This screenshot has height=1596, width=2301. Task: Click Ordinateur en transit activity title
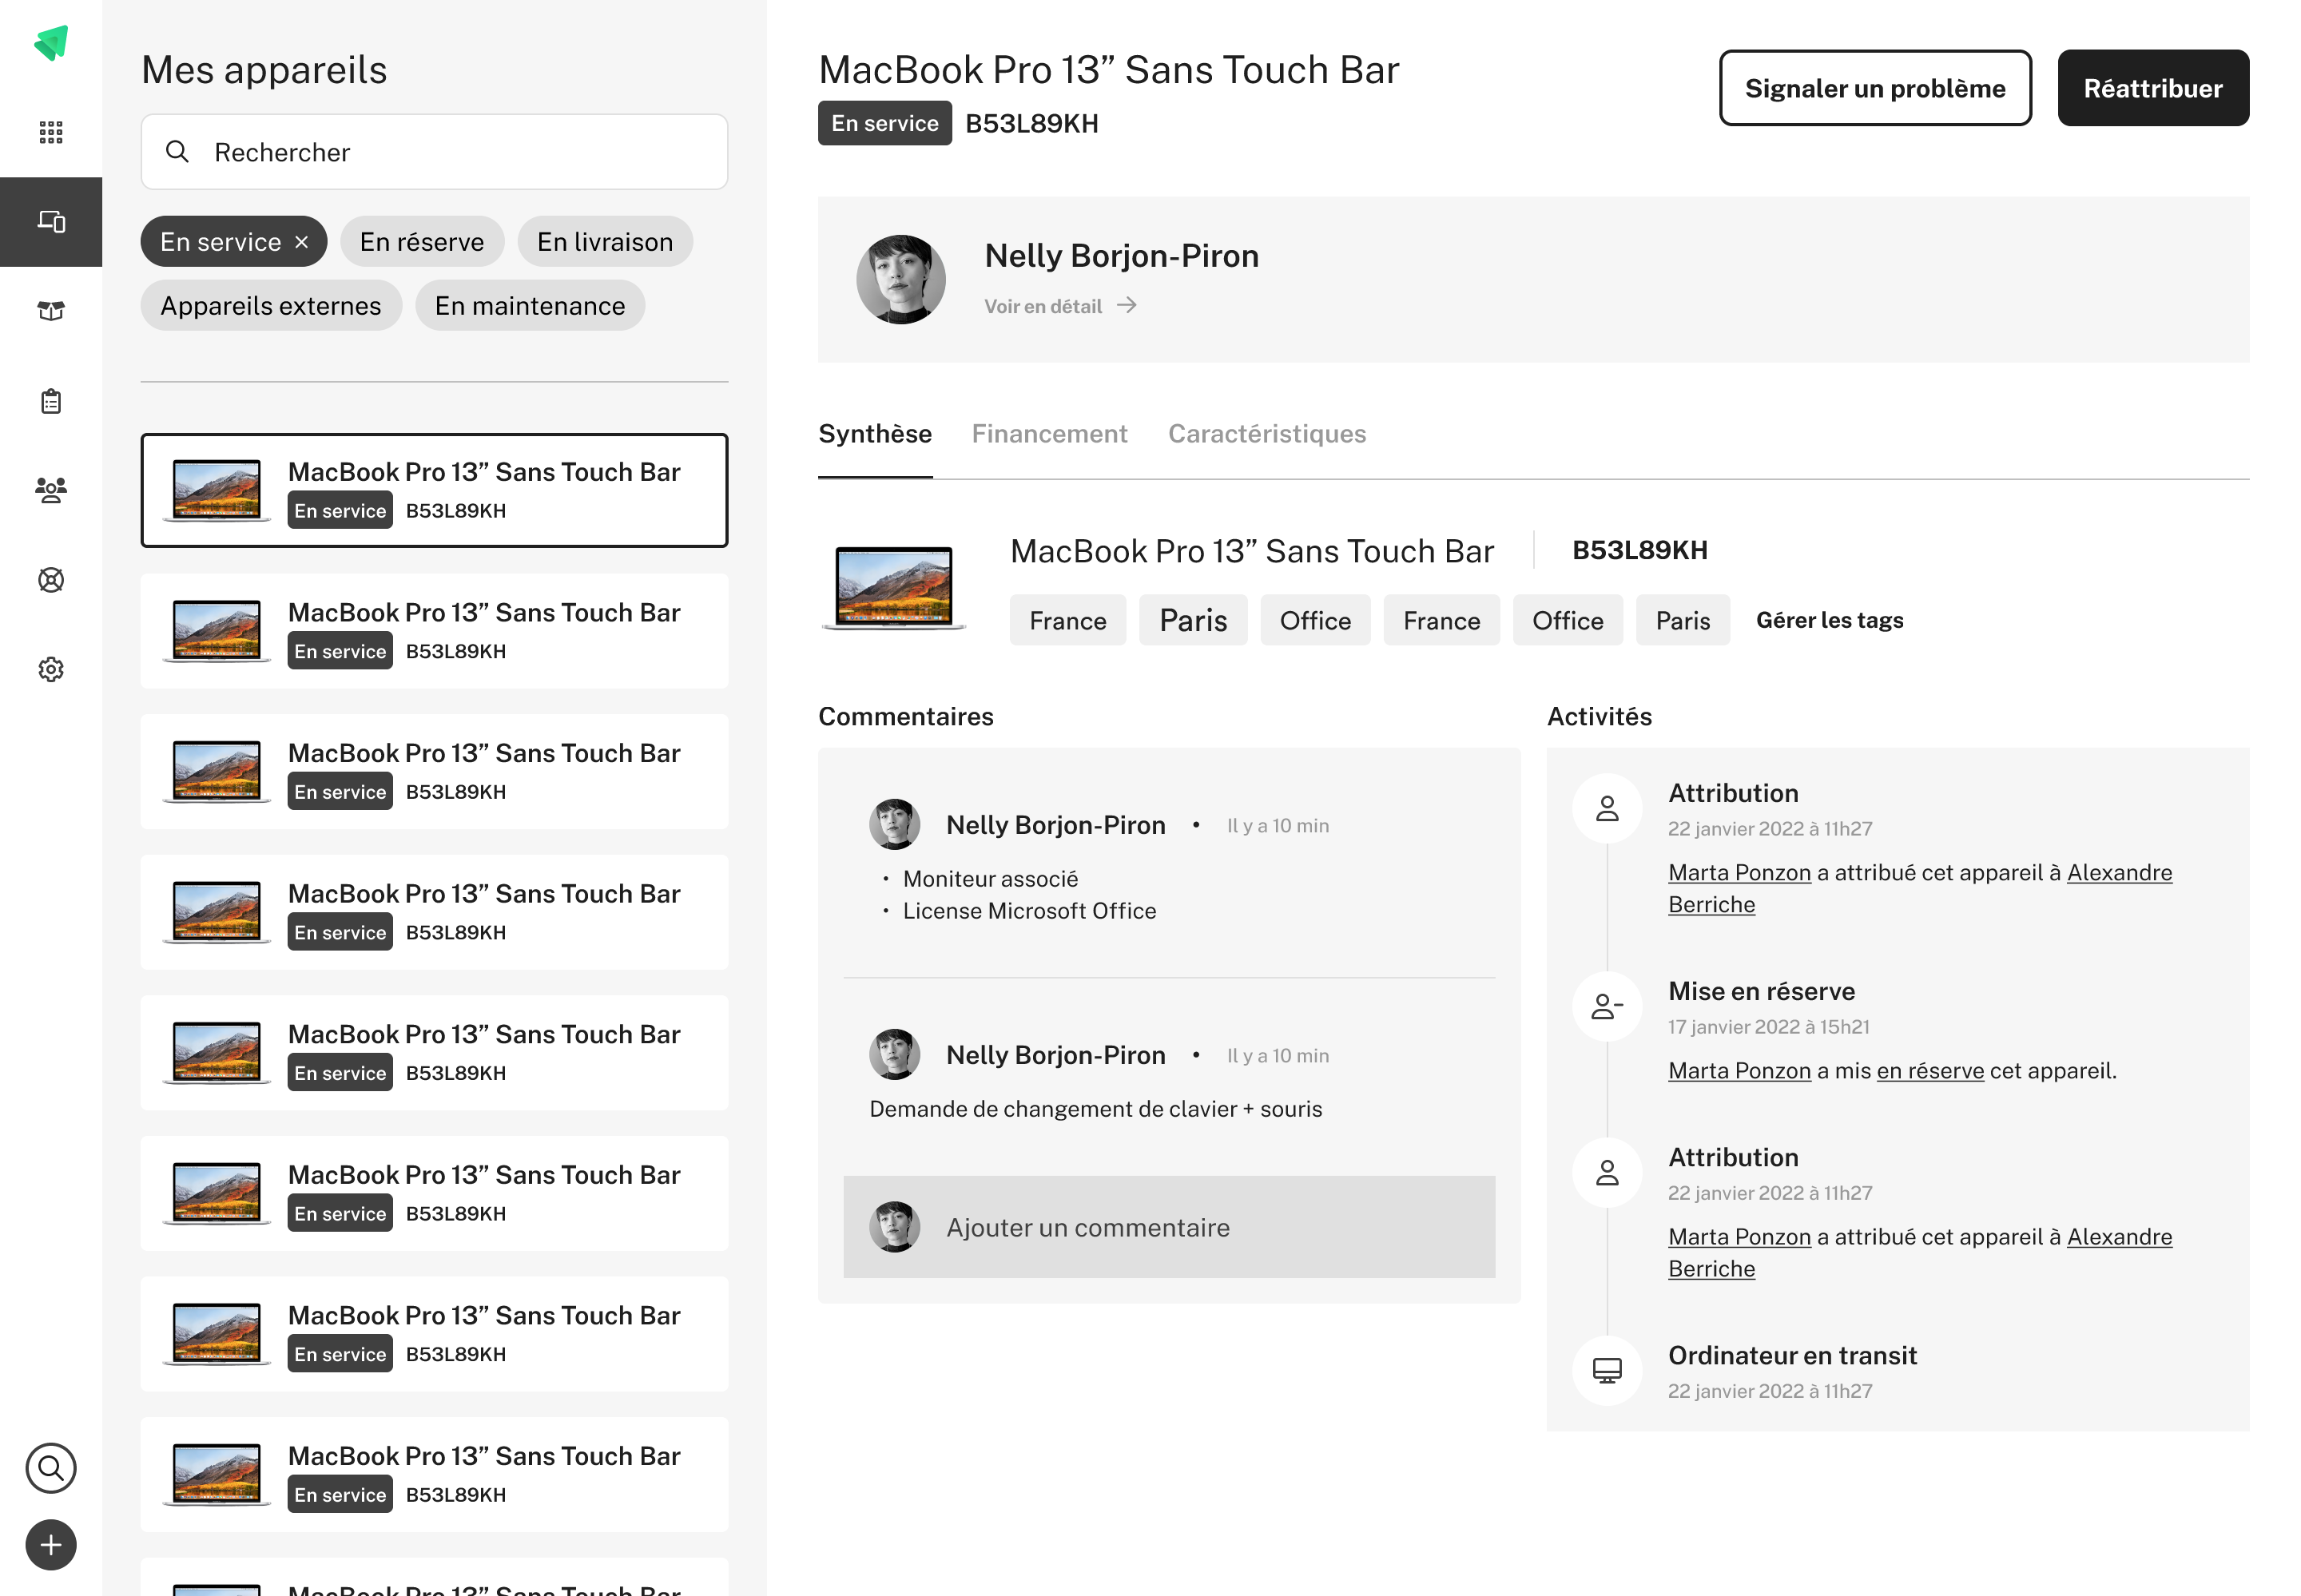click(1791, 1355)
